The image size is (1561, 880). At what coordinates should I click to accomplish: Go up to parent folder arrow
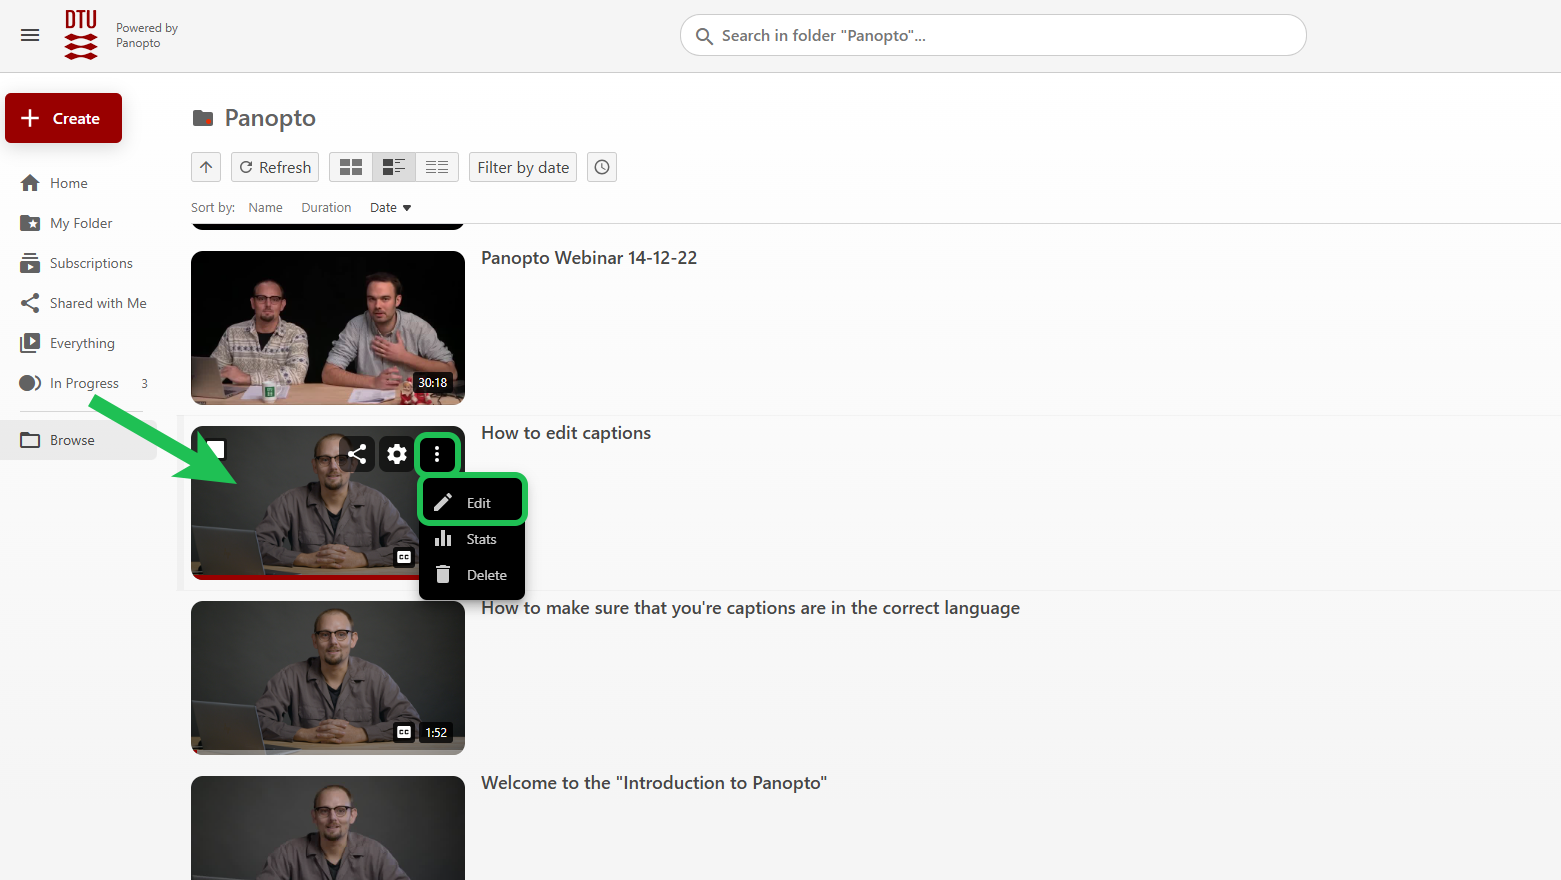[206, 167]
